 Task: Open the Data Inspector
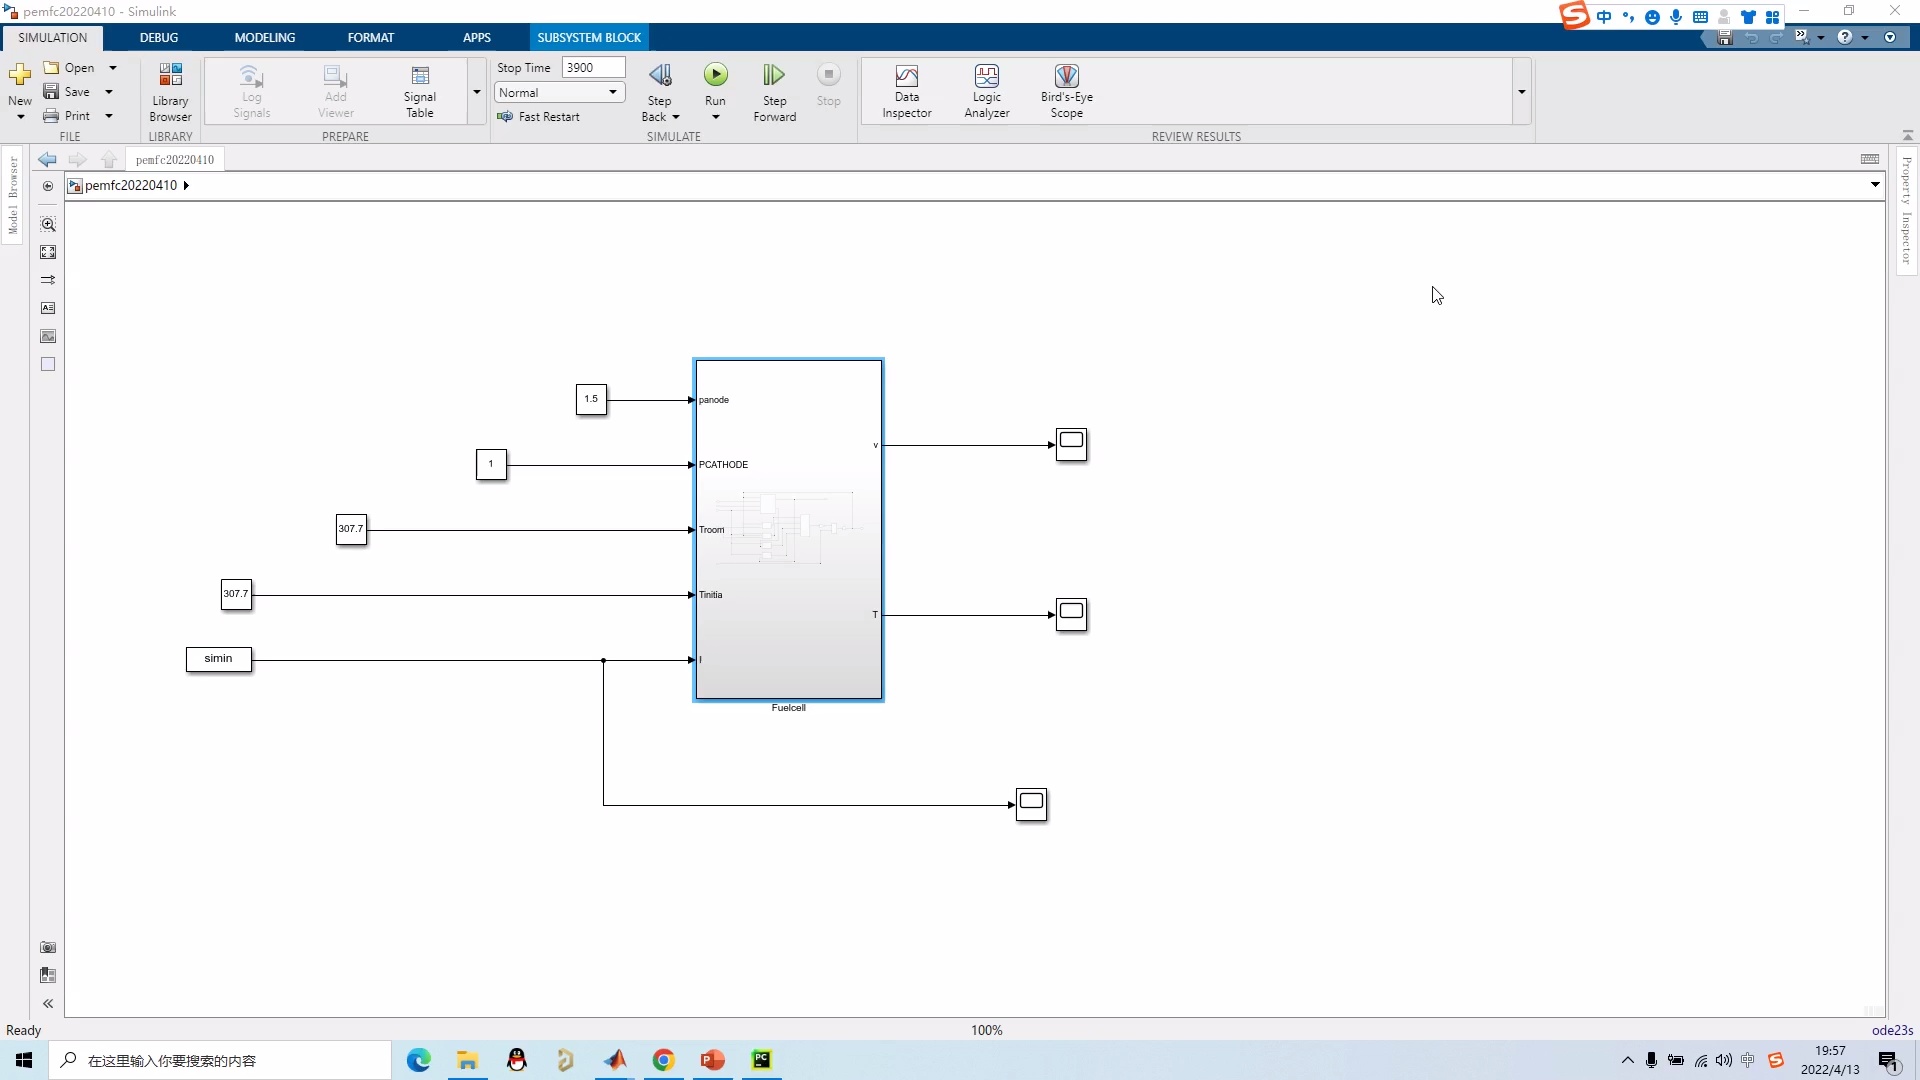(x=906, y=91)
